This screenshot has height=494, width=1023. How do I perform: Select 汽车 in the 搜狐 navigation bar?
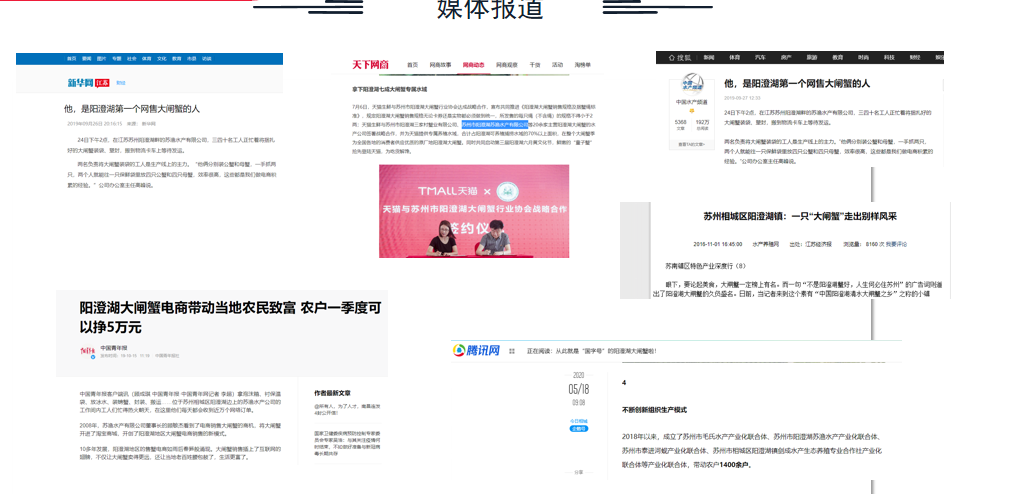tap(760, 58)
